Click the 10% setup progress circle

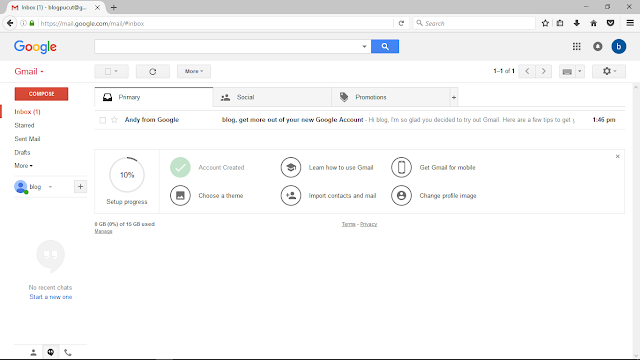click(127, 175)
